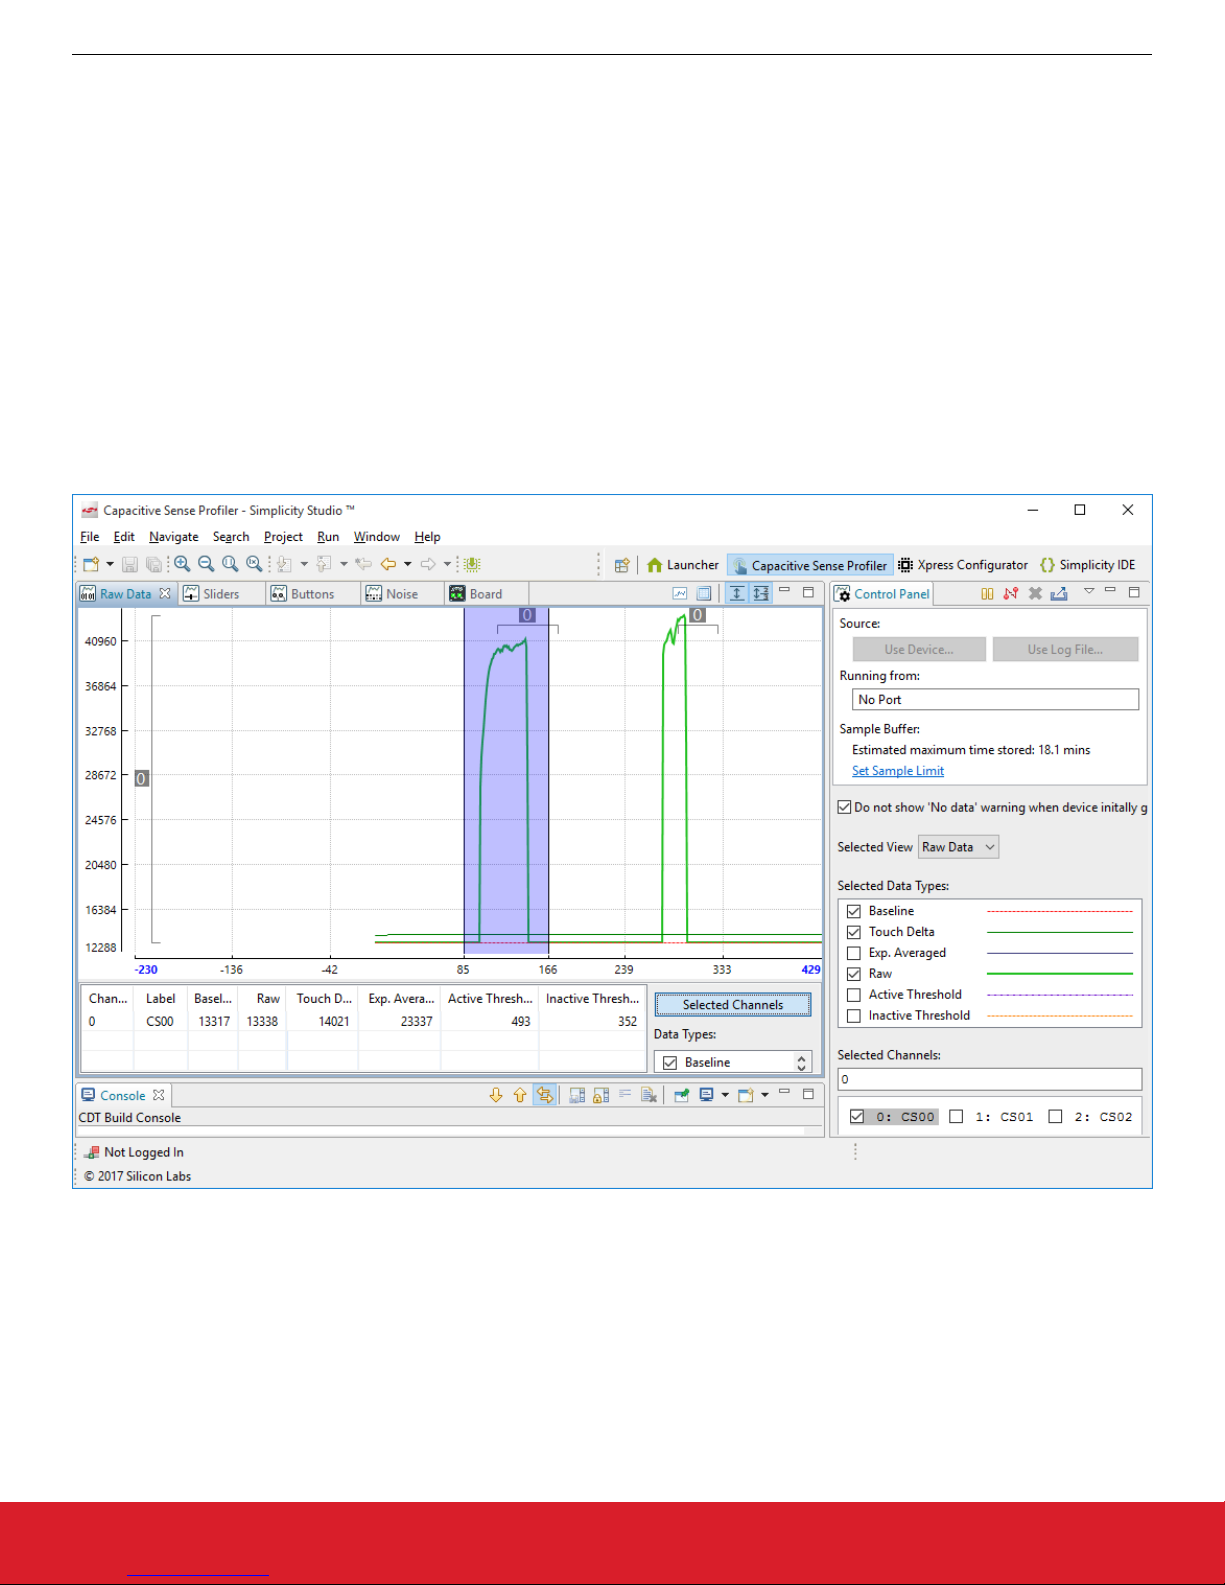The image size is (1225, 1585).
Task: Check the Exp. Averaged data type
Action: coord(854,953)
